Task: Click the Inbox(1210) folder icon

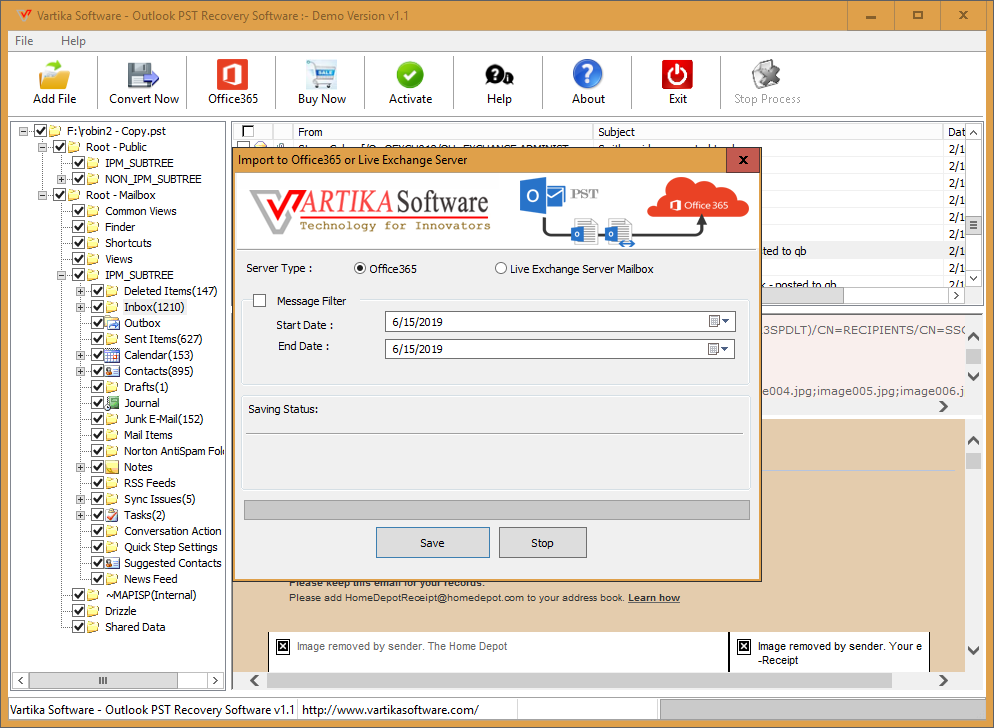Action: pyautogui.click(x=112, y=307)
